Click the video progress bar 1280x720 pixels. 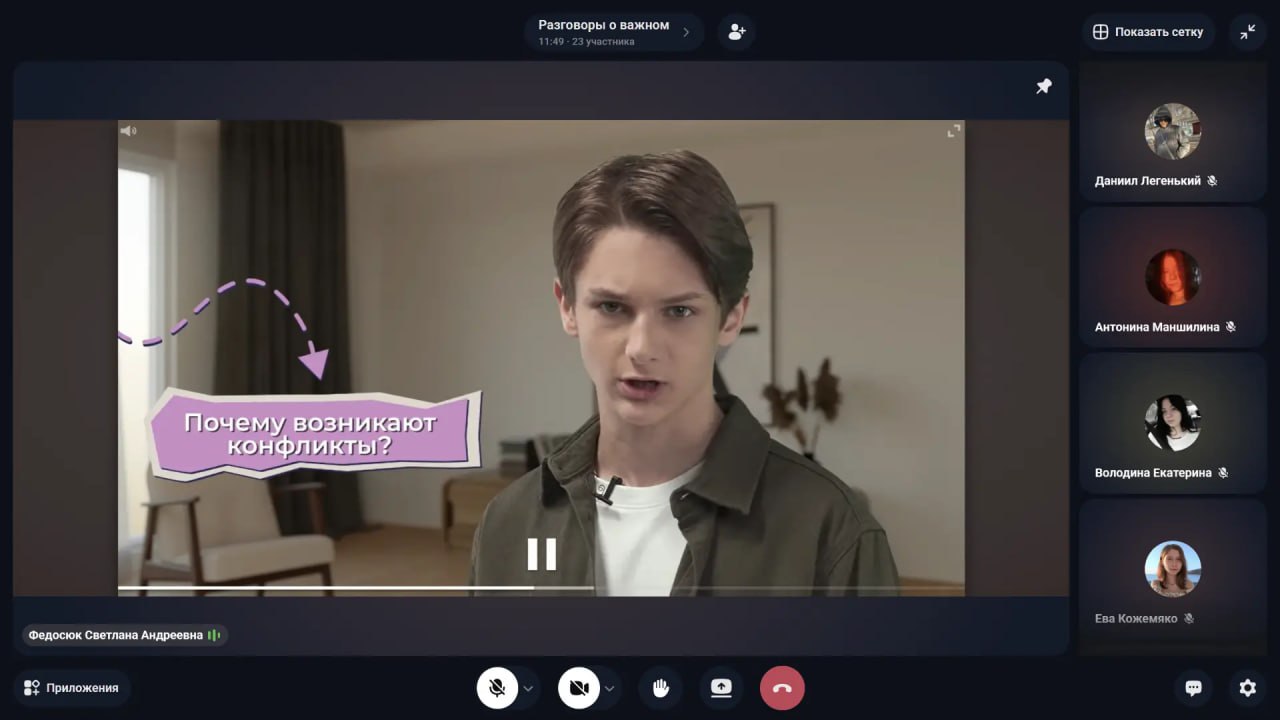pos(540,587)
